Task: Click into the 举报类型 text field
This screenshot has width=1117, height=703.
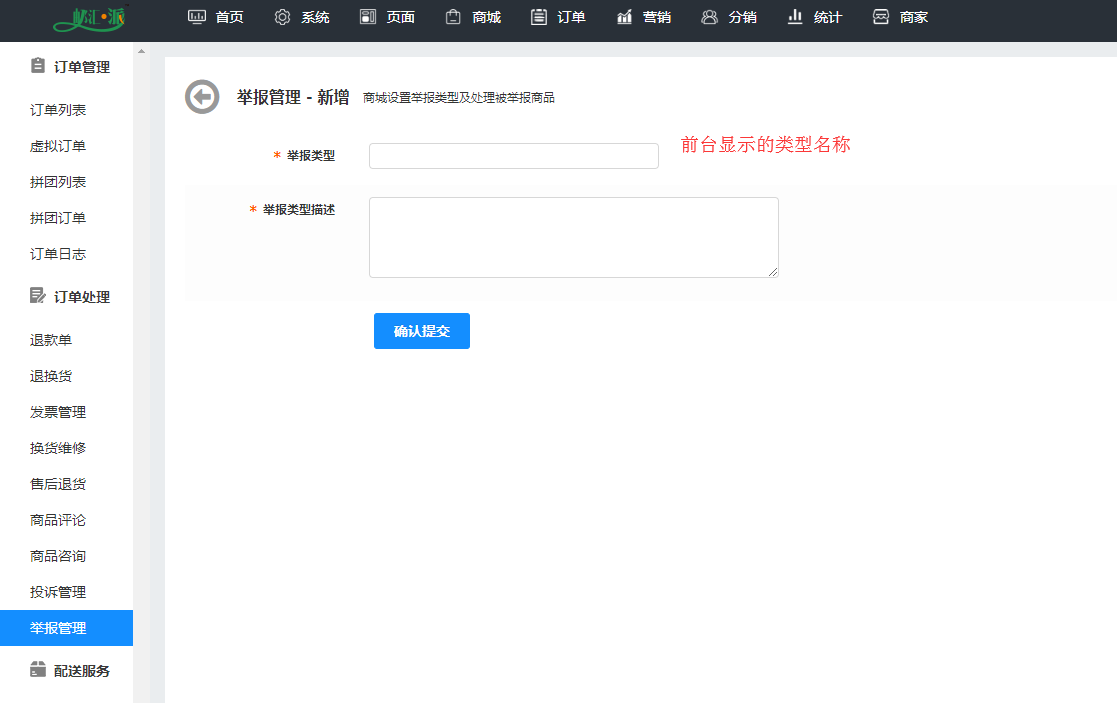Action: click(x=513, y=156)
